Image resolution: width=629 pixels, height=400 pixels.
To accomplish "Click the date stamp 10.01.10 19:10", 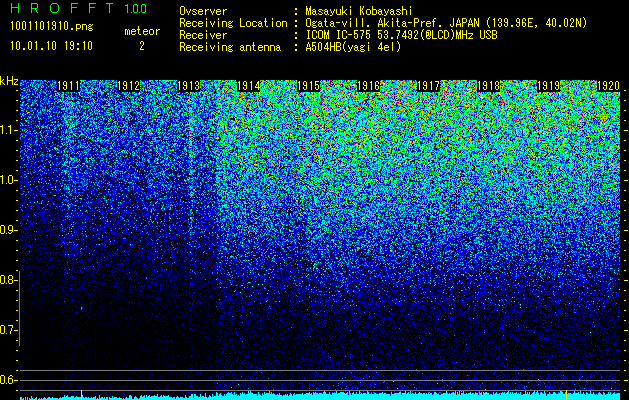I will click(x=52, y=46).
